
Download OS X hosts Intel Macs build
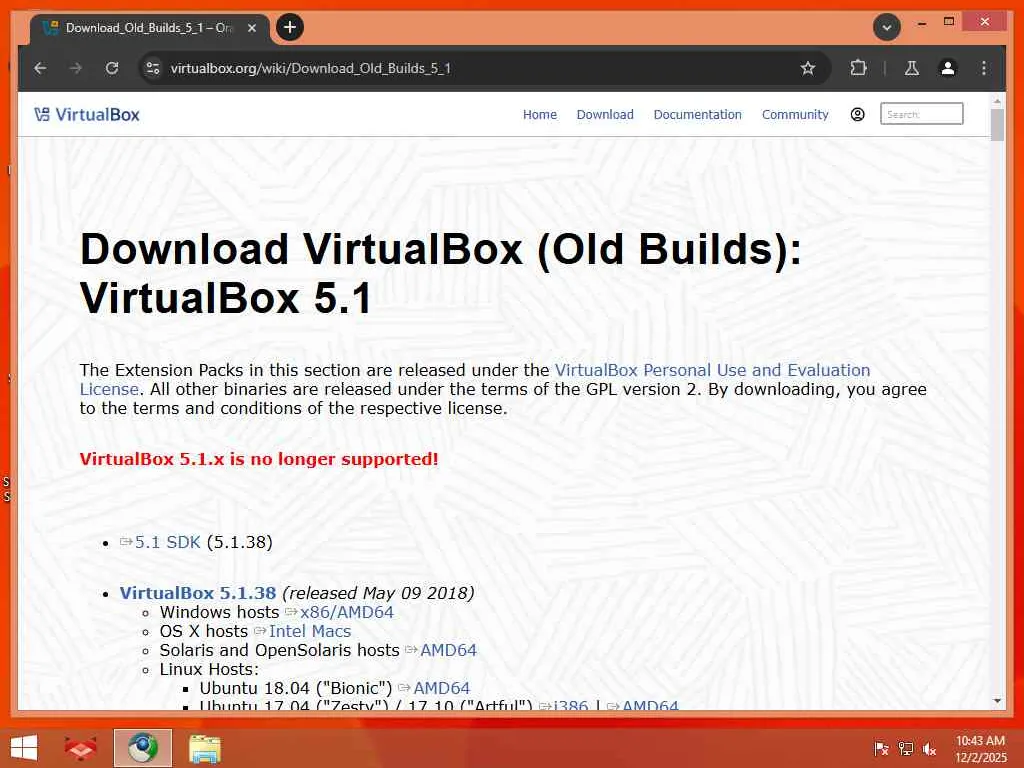[x=310, y=632]
